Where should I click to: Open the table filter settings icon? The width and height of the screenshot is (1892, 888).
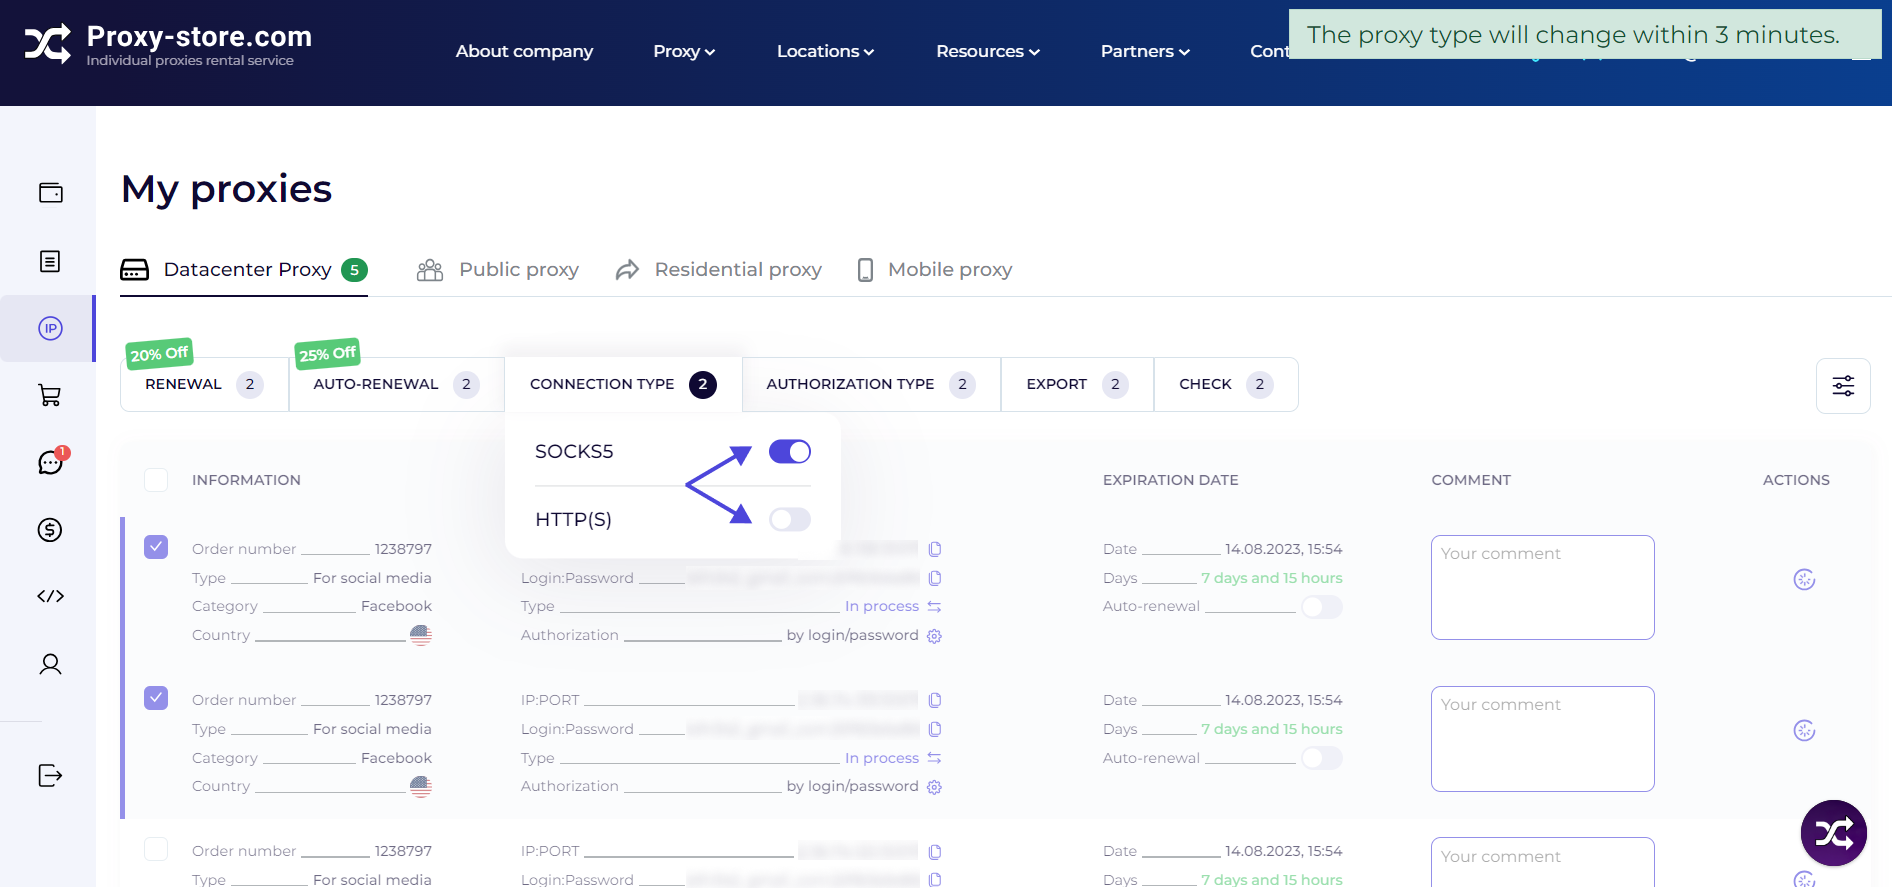[1843, 386]
